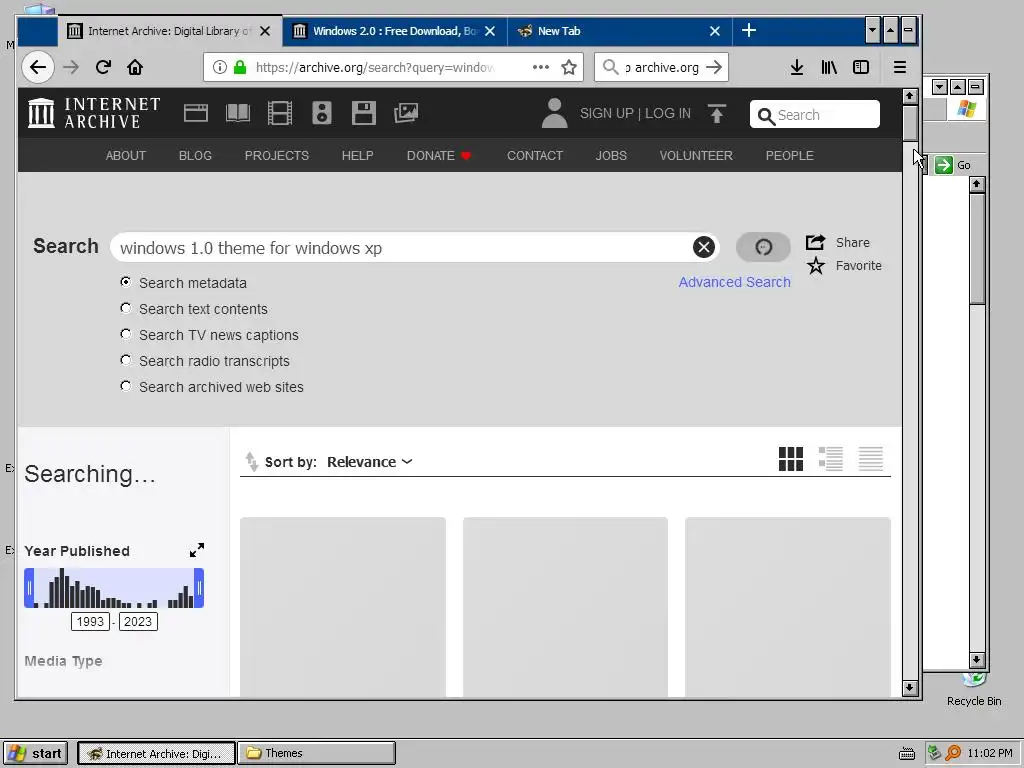The width and height of the screenshot is (1024, 768).
Task: Click the end year 2023 field
Action: pos(138,621)
